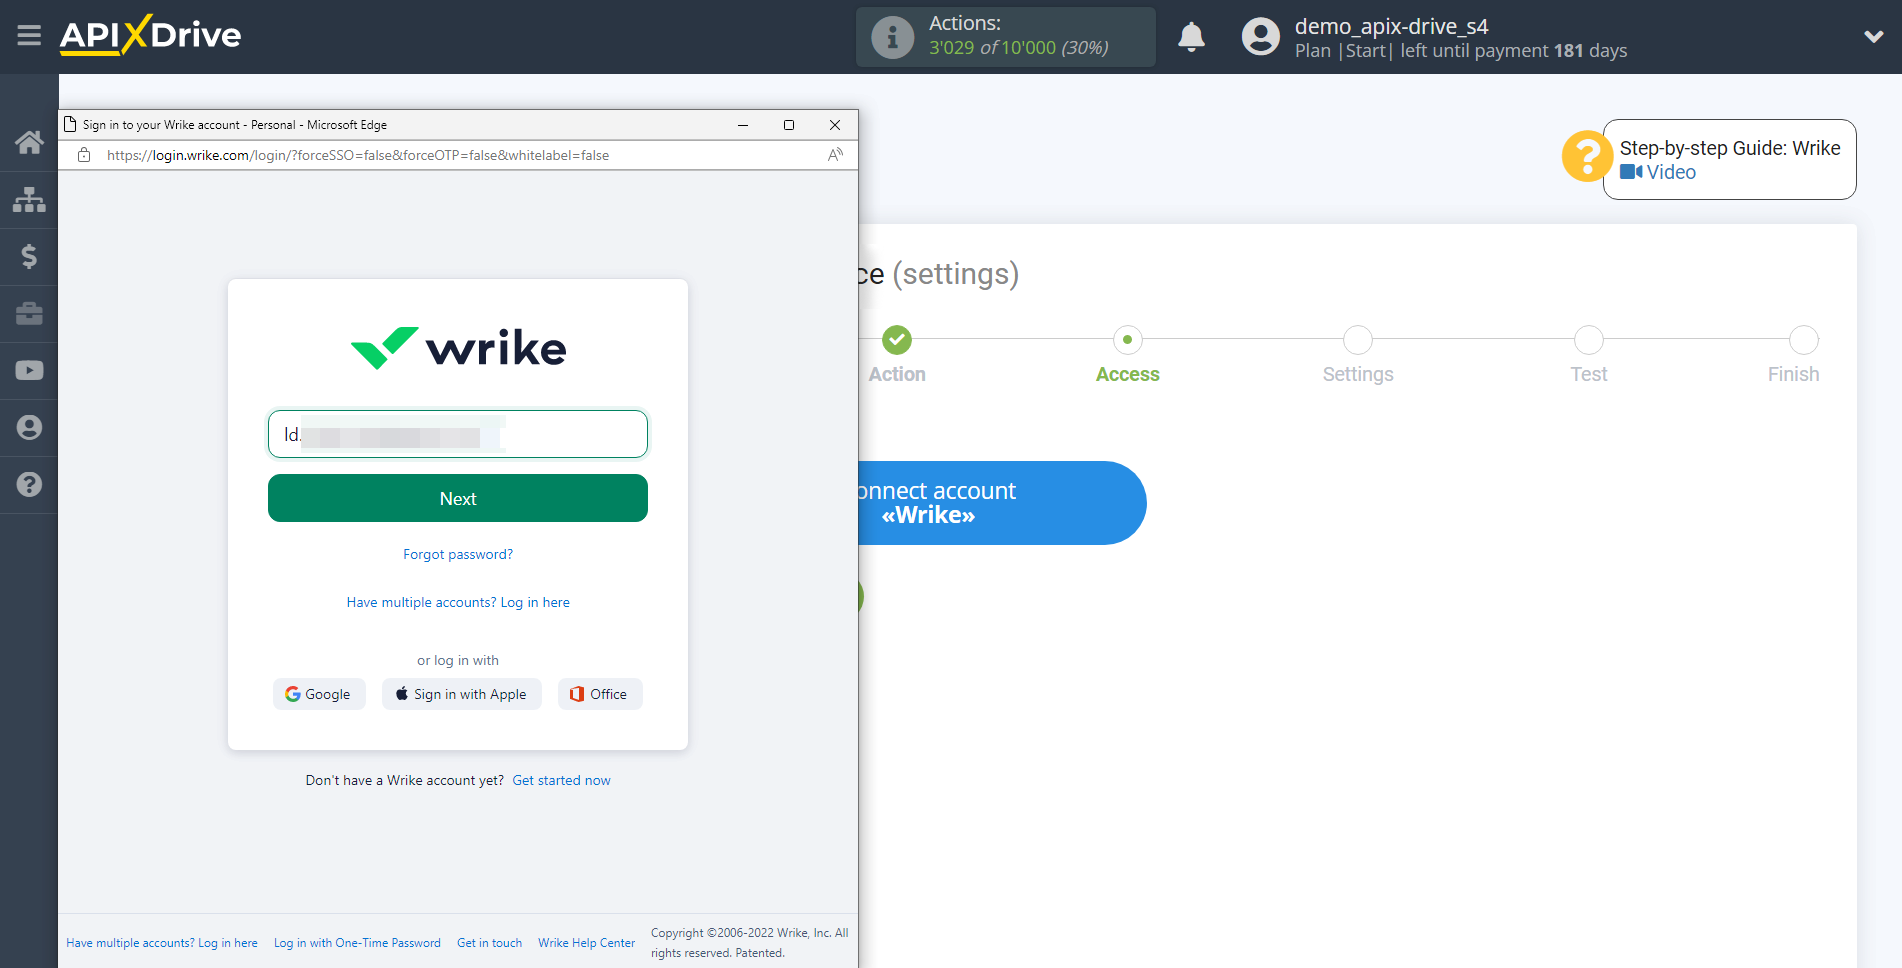Expand the account dropdown chevron
Screen dimensions: 1902x968
click(1874, 36)
